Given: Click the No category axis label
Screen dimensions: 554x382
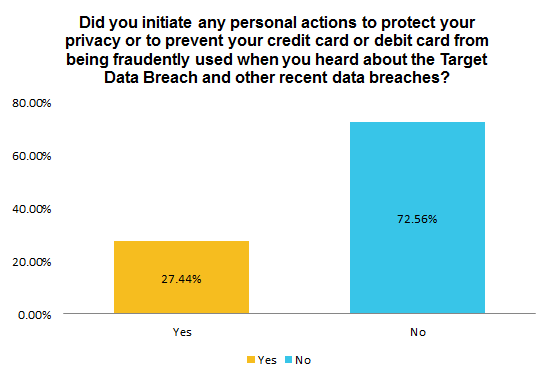Looking at the screenshot, I should click(x=418, y=332).
